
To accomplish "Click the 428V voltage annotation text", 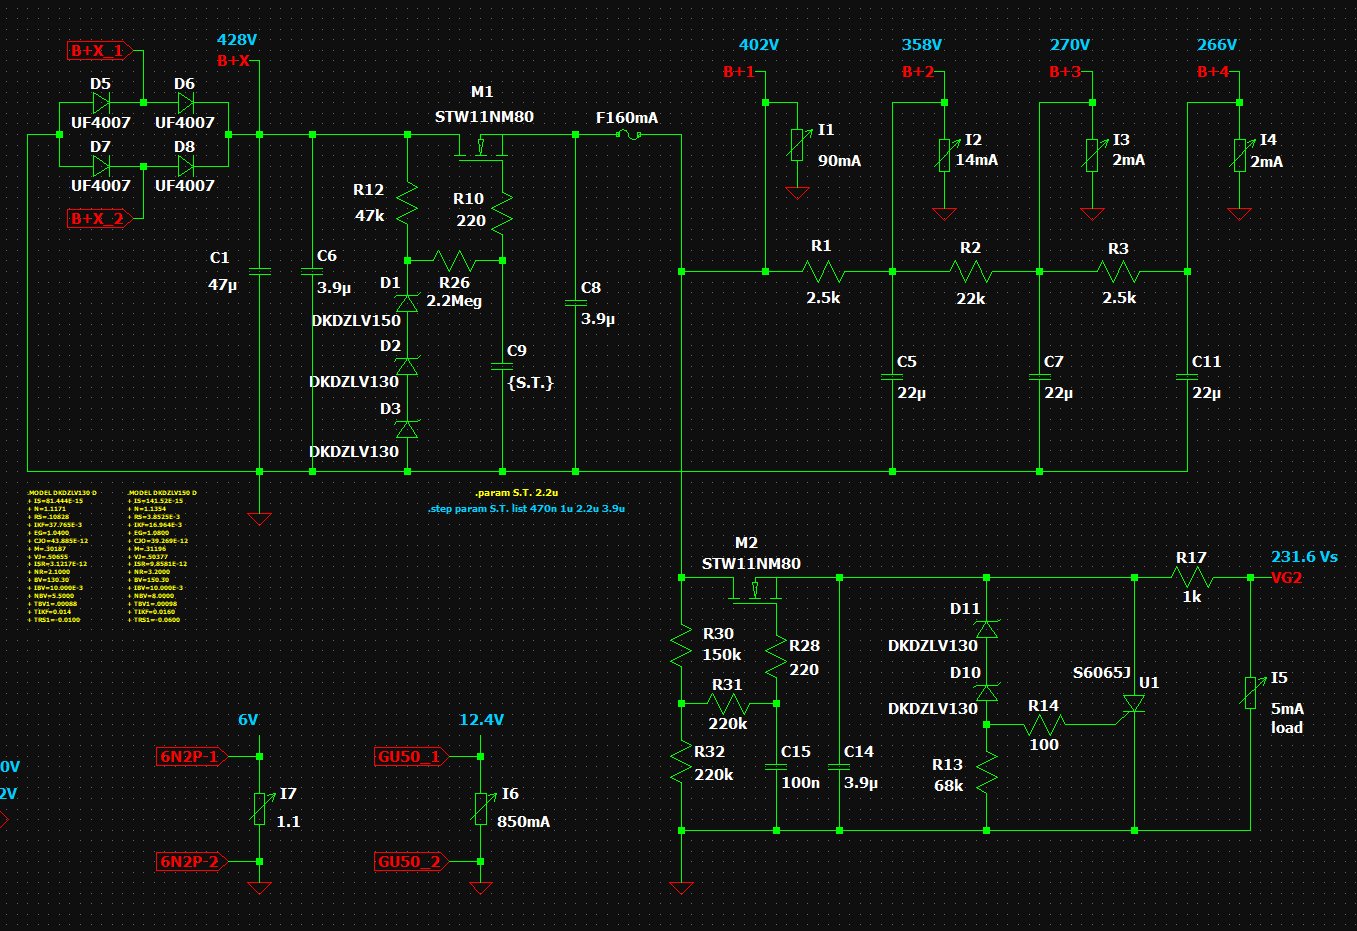I will click(x=237, y=40).
